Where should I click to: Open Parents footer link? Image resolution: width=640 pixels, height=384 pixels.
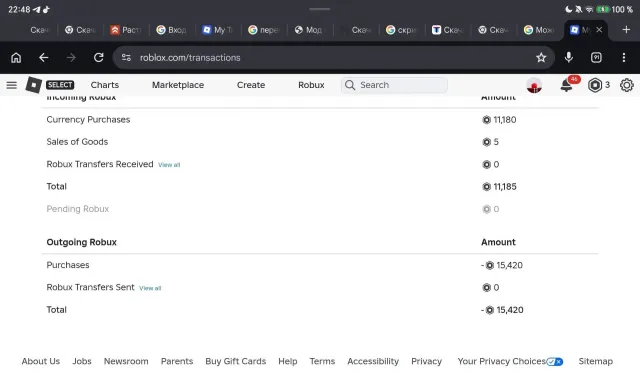[x=177, y=361]
